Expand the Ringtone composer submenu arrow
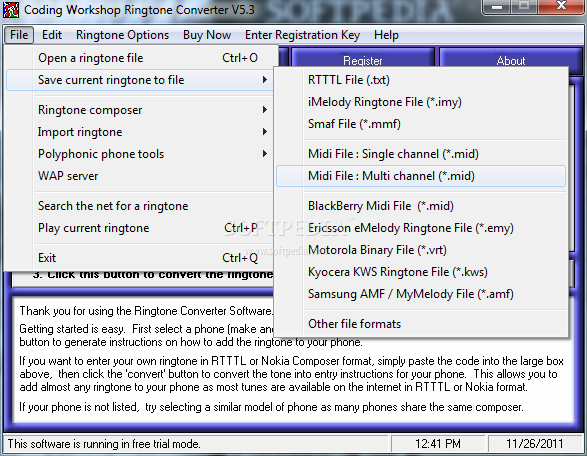The image size is (587, 456). (265, 110)
